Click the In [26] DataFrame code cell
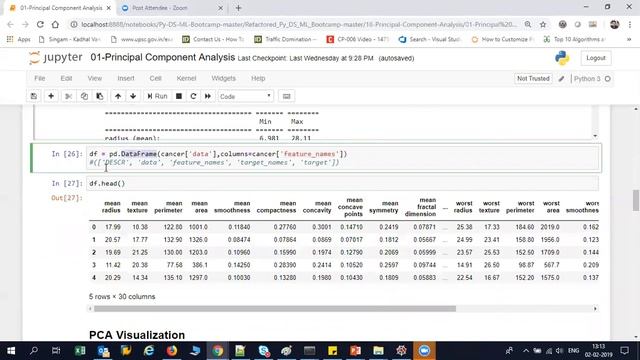Viewport: 640px width, 360px height. 342,158
